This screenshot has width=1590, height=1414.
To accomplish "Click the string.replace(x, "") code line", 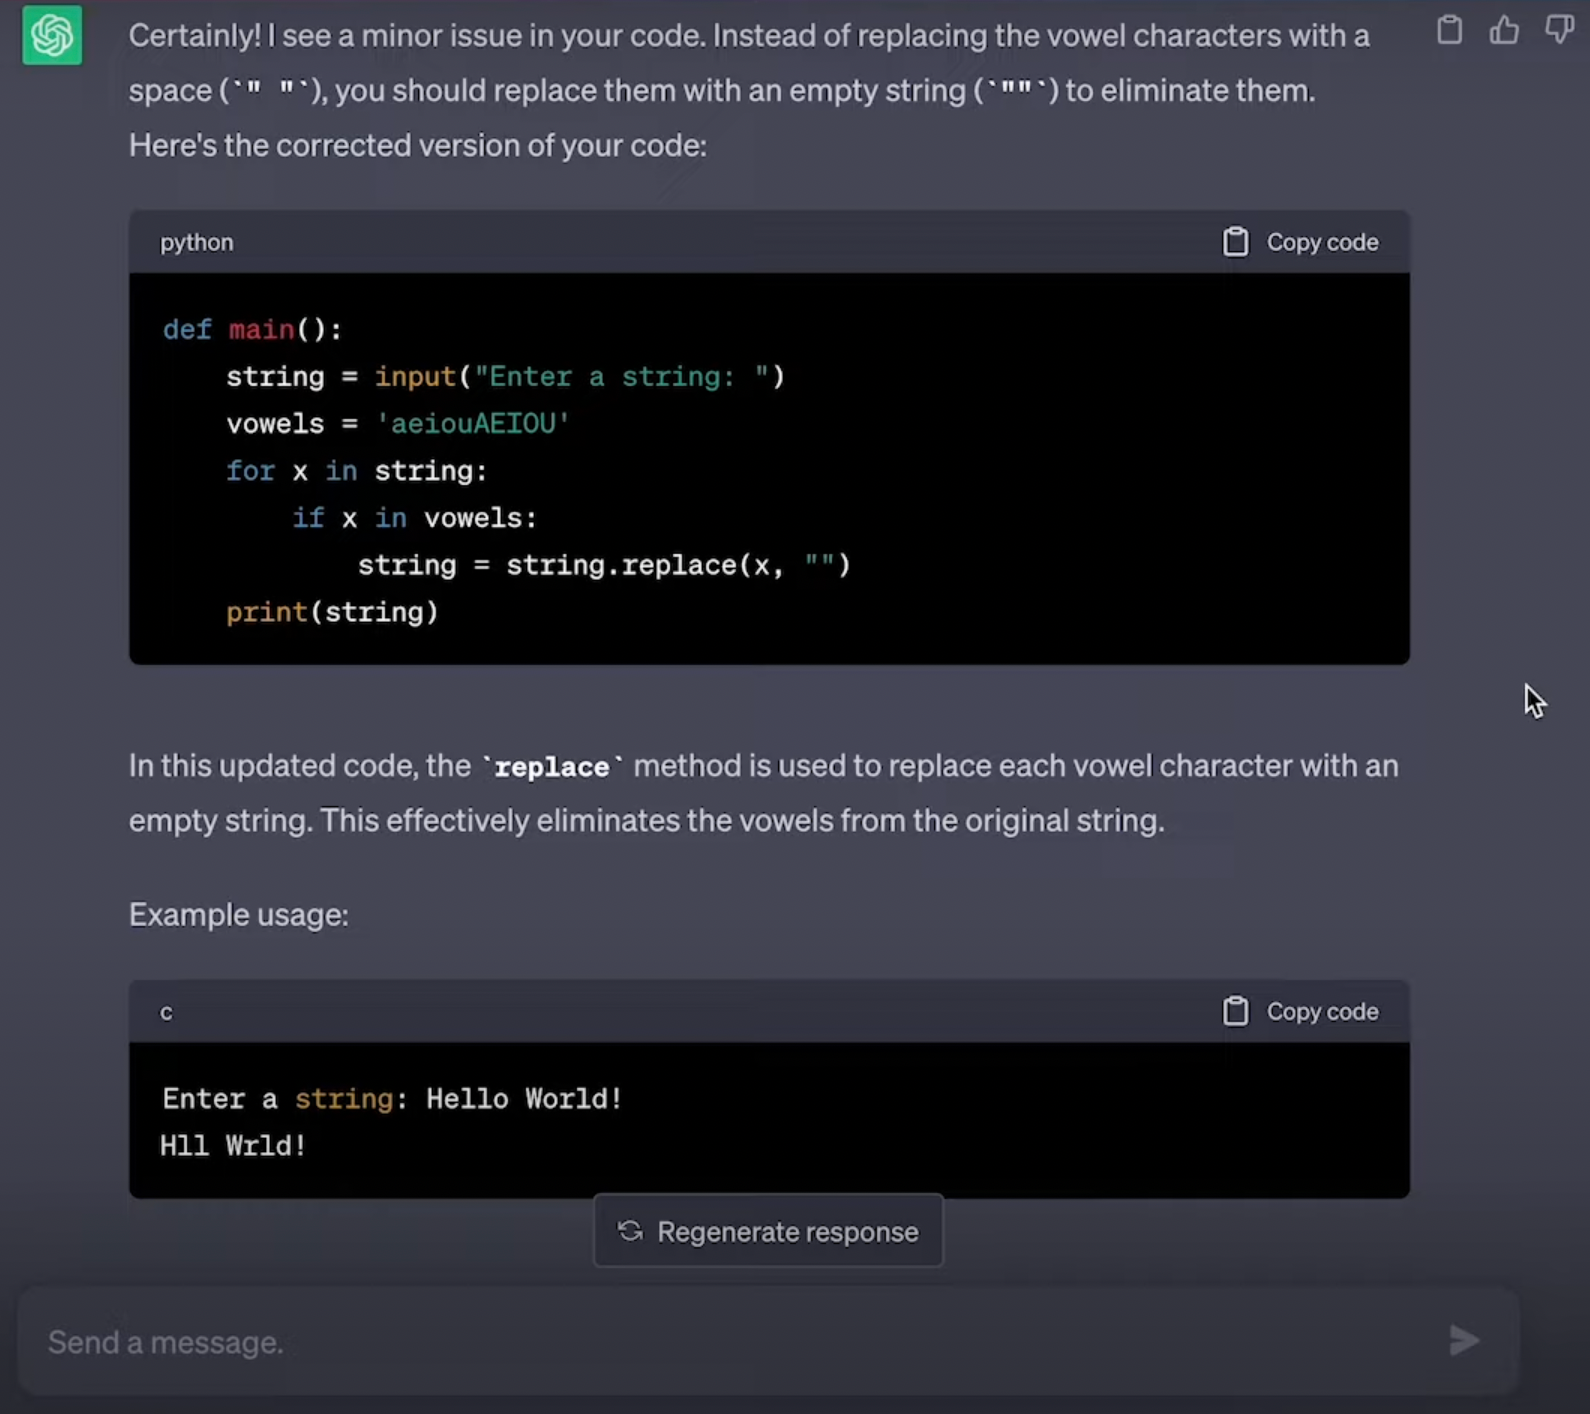I will pyautogui.click(x=604, y=565).
